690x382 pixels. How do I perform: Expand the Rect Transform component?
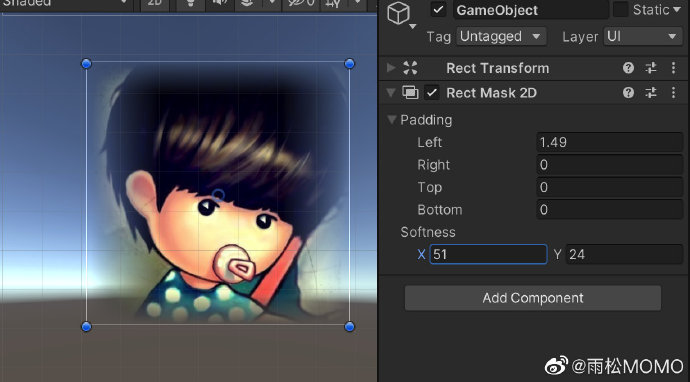coord(391,68)
